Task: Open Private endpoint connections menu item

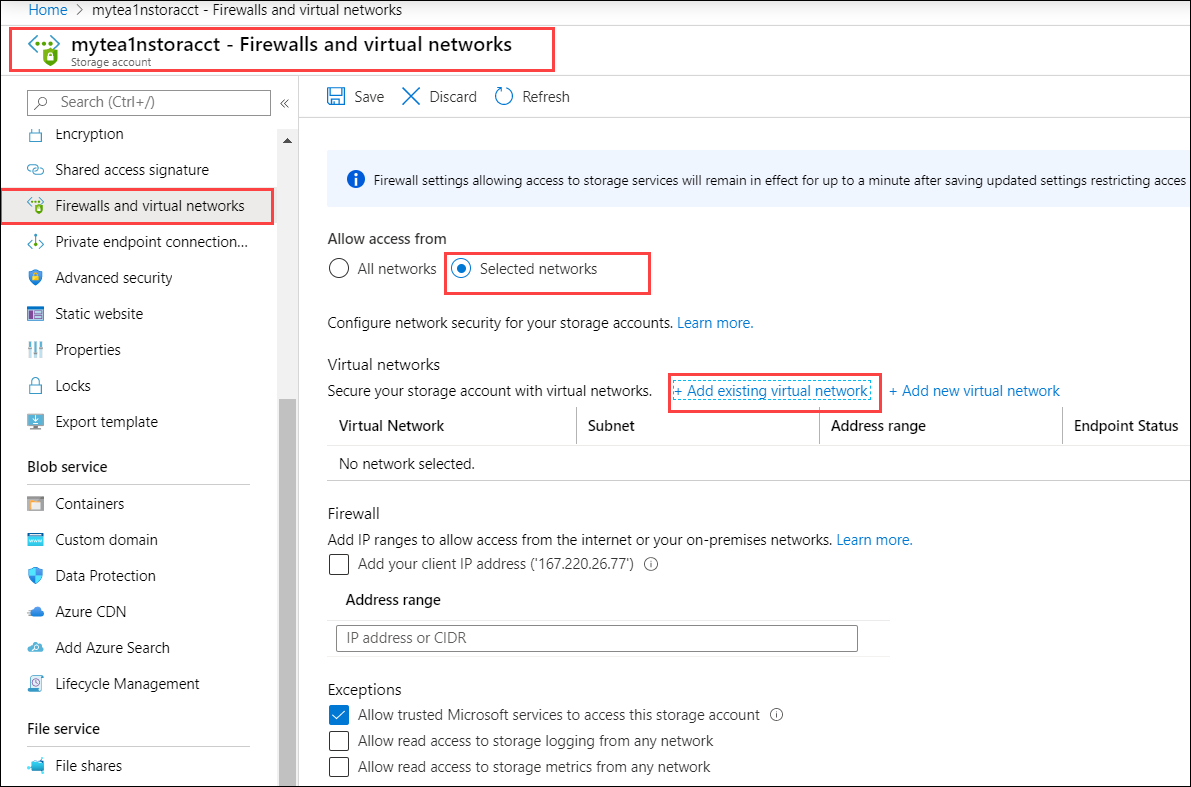Action: (x=152, y=242)
